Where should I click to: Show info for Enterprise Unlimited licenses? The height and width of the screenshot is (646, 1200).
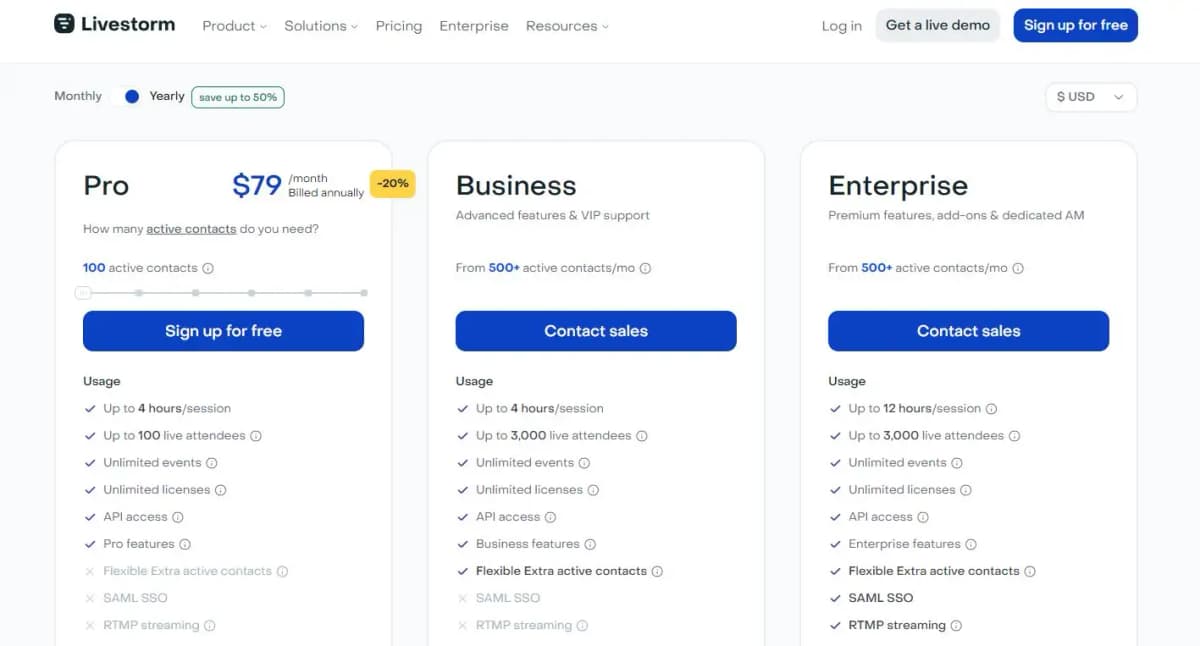click(966, 490)
